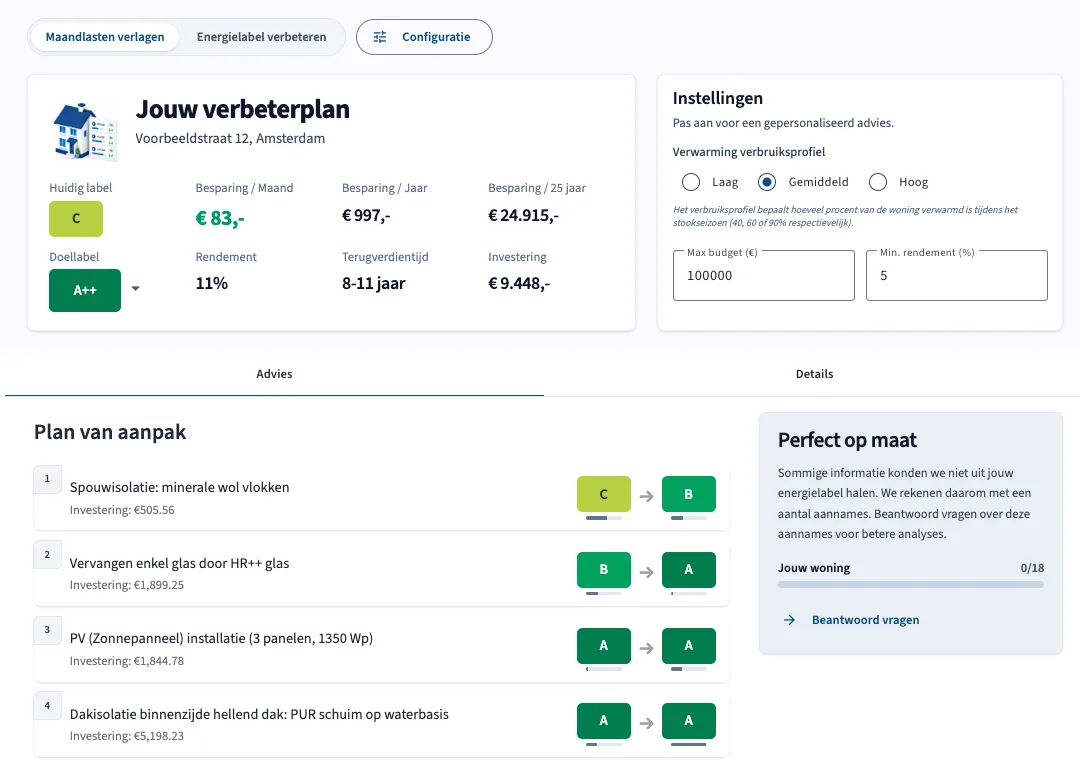Click the C label badge under Huidig label
Viewport: 1080px width, 780px height.
click(76, 219)
